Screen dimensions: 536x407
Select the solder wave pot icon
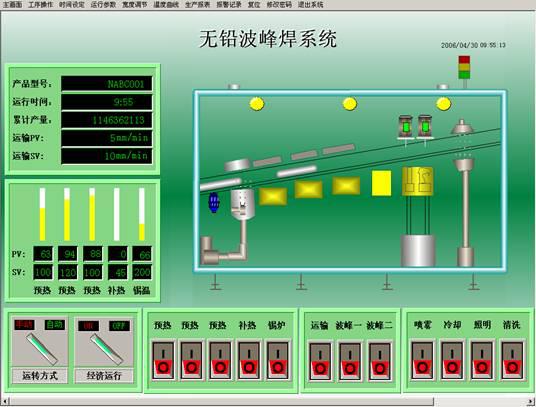pos(417,181)
